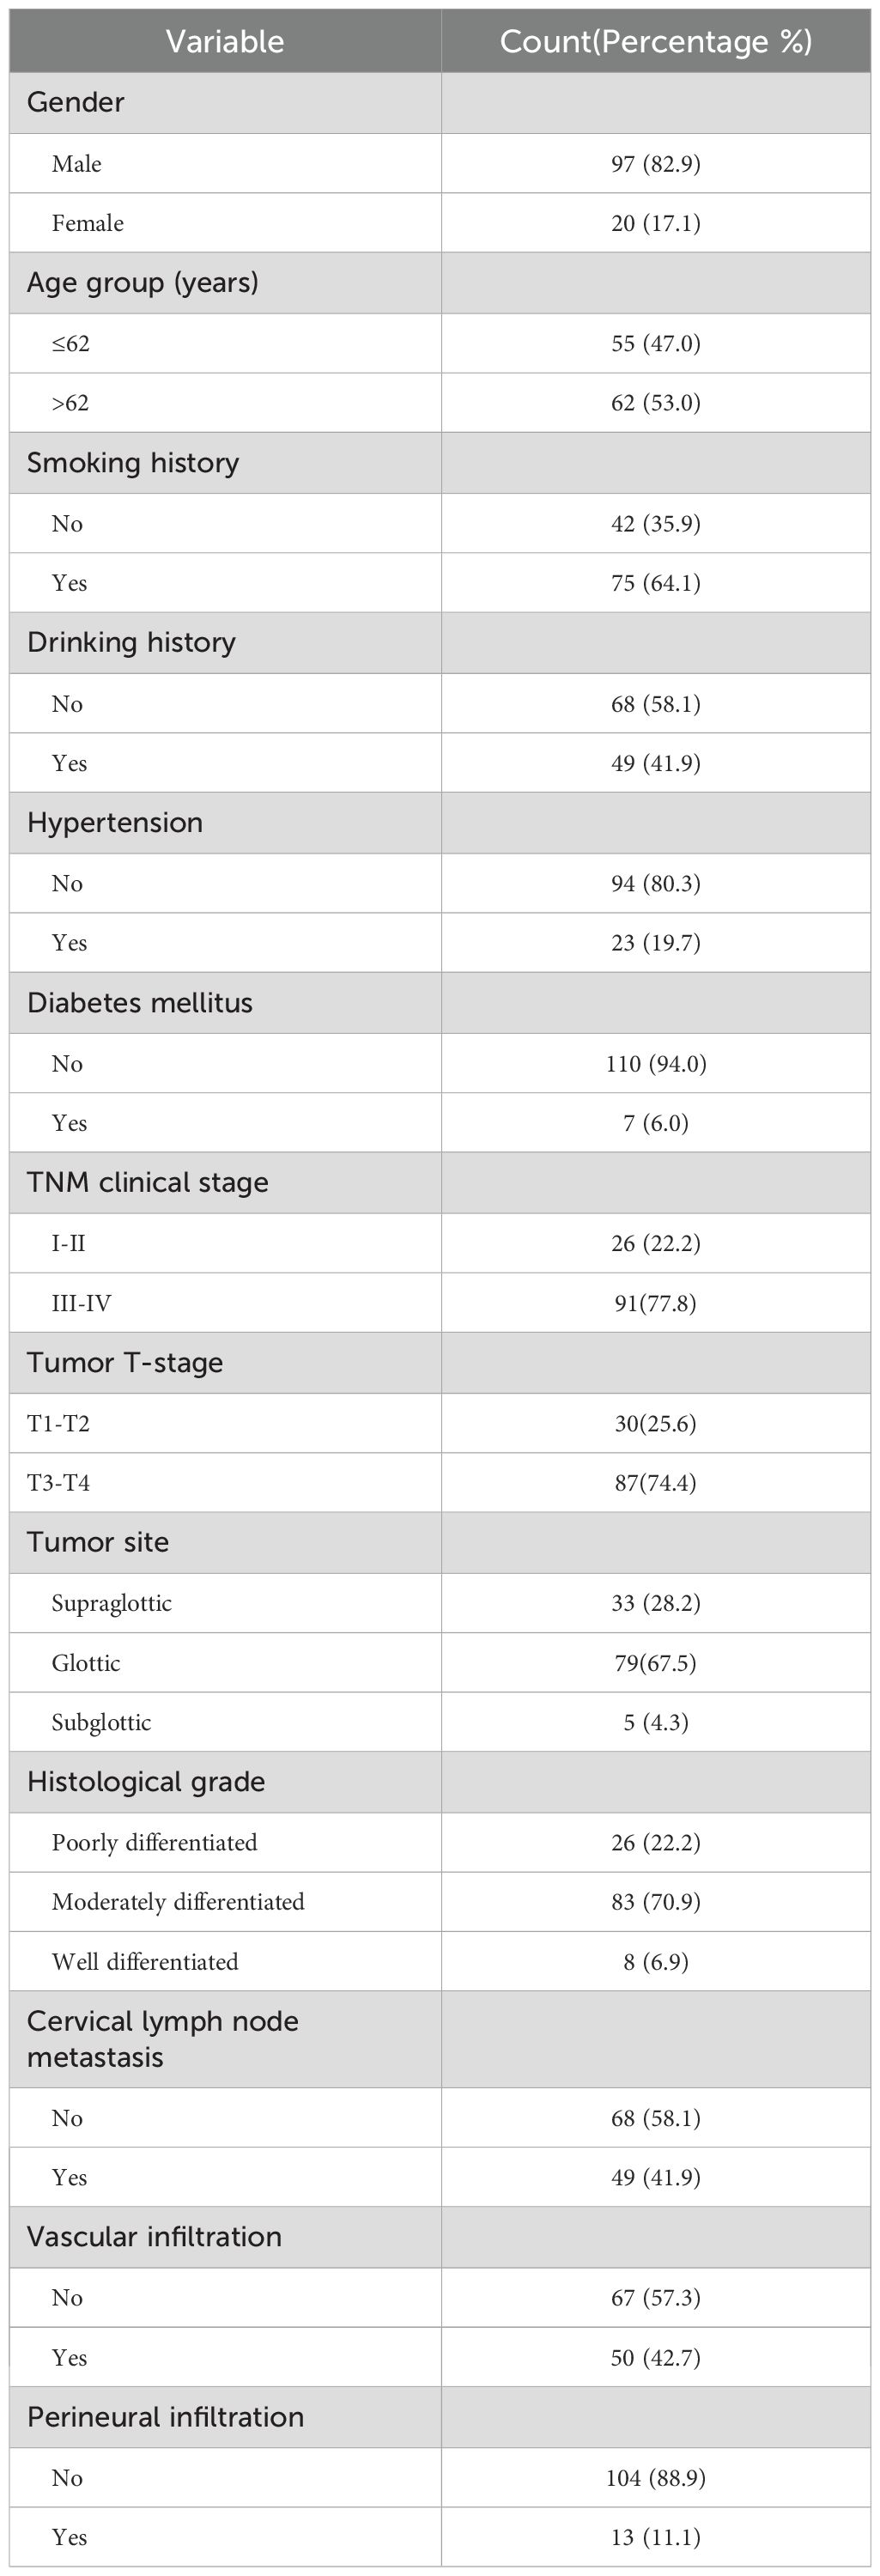Click the Moderately differentiated row label
This screenshot has width=880, height=2576.
pyautogui.click(x=178, y=1901)
